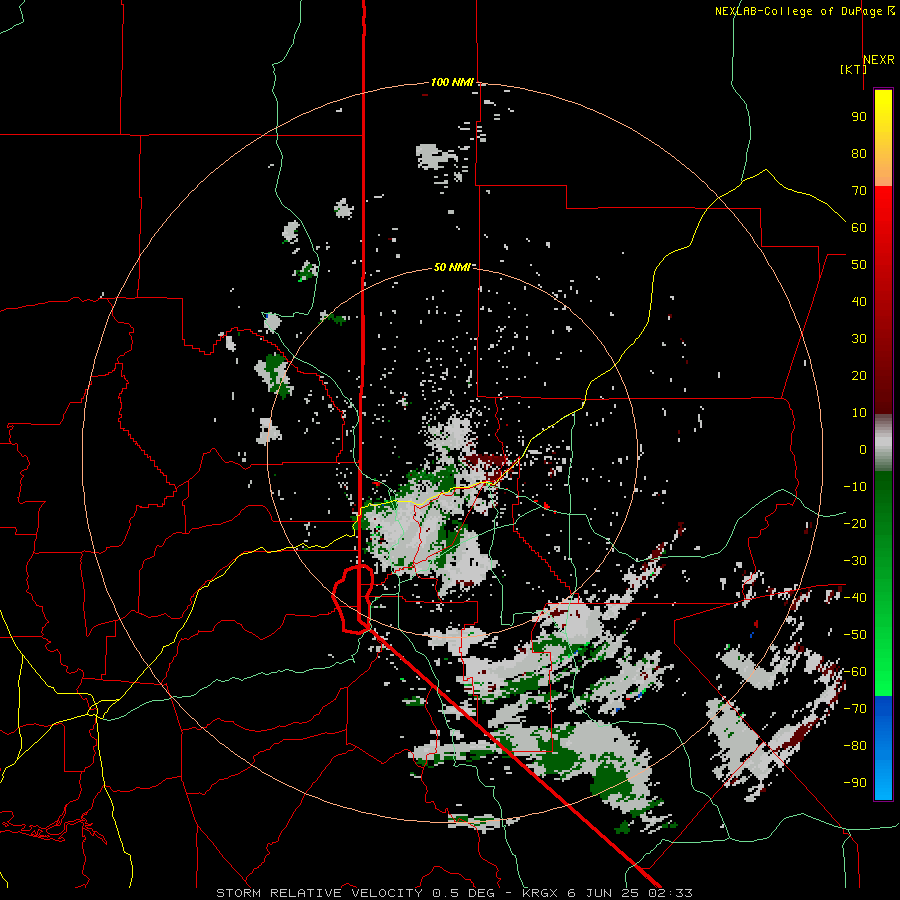This screenshot has width=900, height=900.
Task: Click the -60 value on the velocity scale
Action: (x=855, y=672)
